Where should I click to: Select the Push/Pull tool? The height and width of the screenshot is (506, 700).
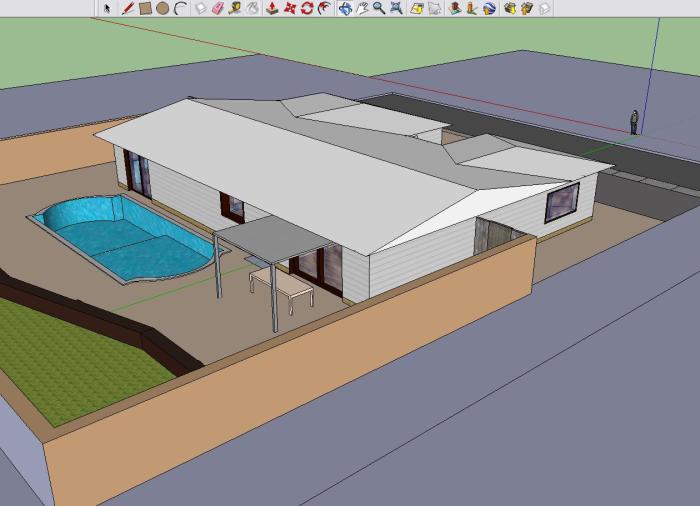pos(271,8)
